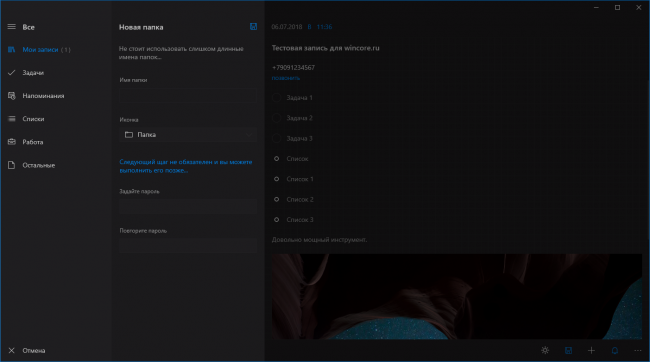The image size is (650, 362).
Task: Open the attached canyon image
Action: tap(457, 296)
